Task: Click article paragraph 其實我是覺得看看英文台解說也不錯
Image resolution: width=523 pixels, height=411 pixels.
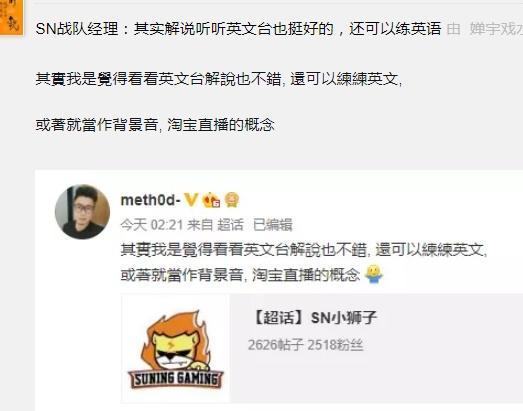Action: tap(219, 79)
